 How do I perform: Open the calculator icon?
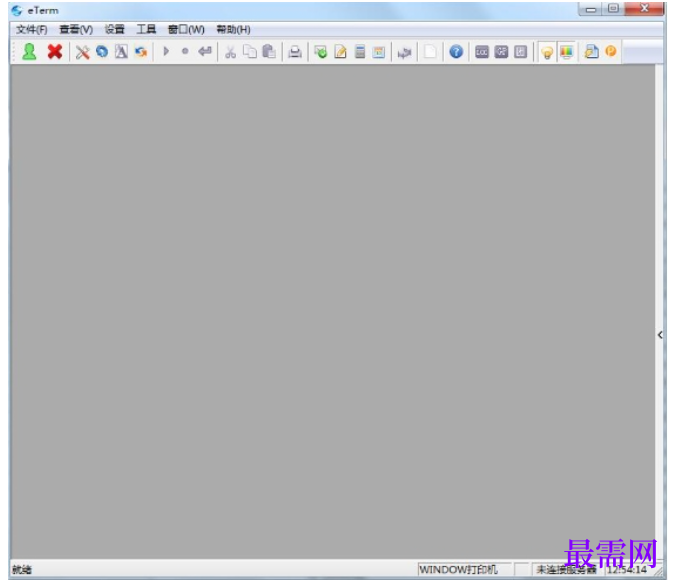pos(360,52)
